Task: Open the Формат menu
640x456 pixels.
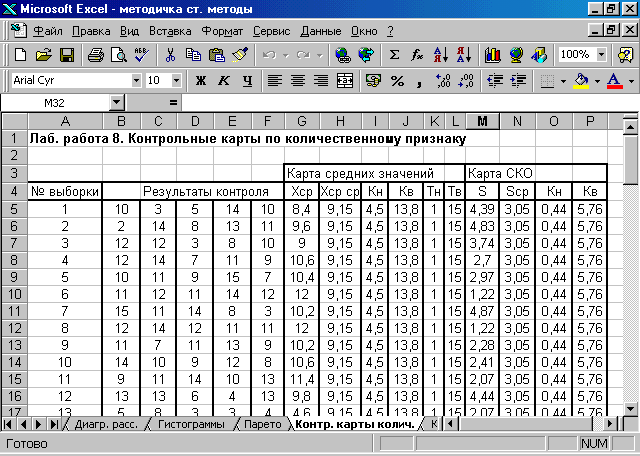Action: pos(222,31)
